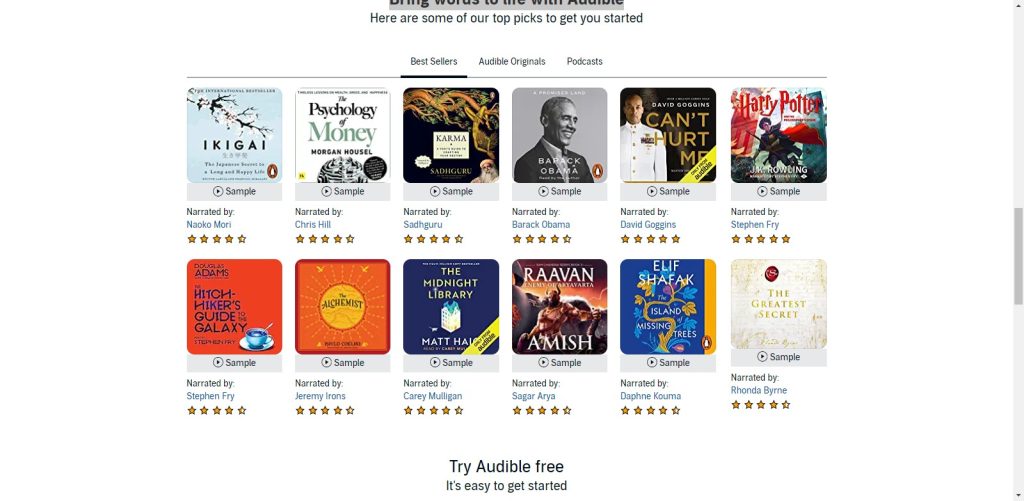Play the Harry Potter audiobook sample
1024x501 pixels.
778,191
